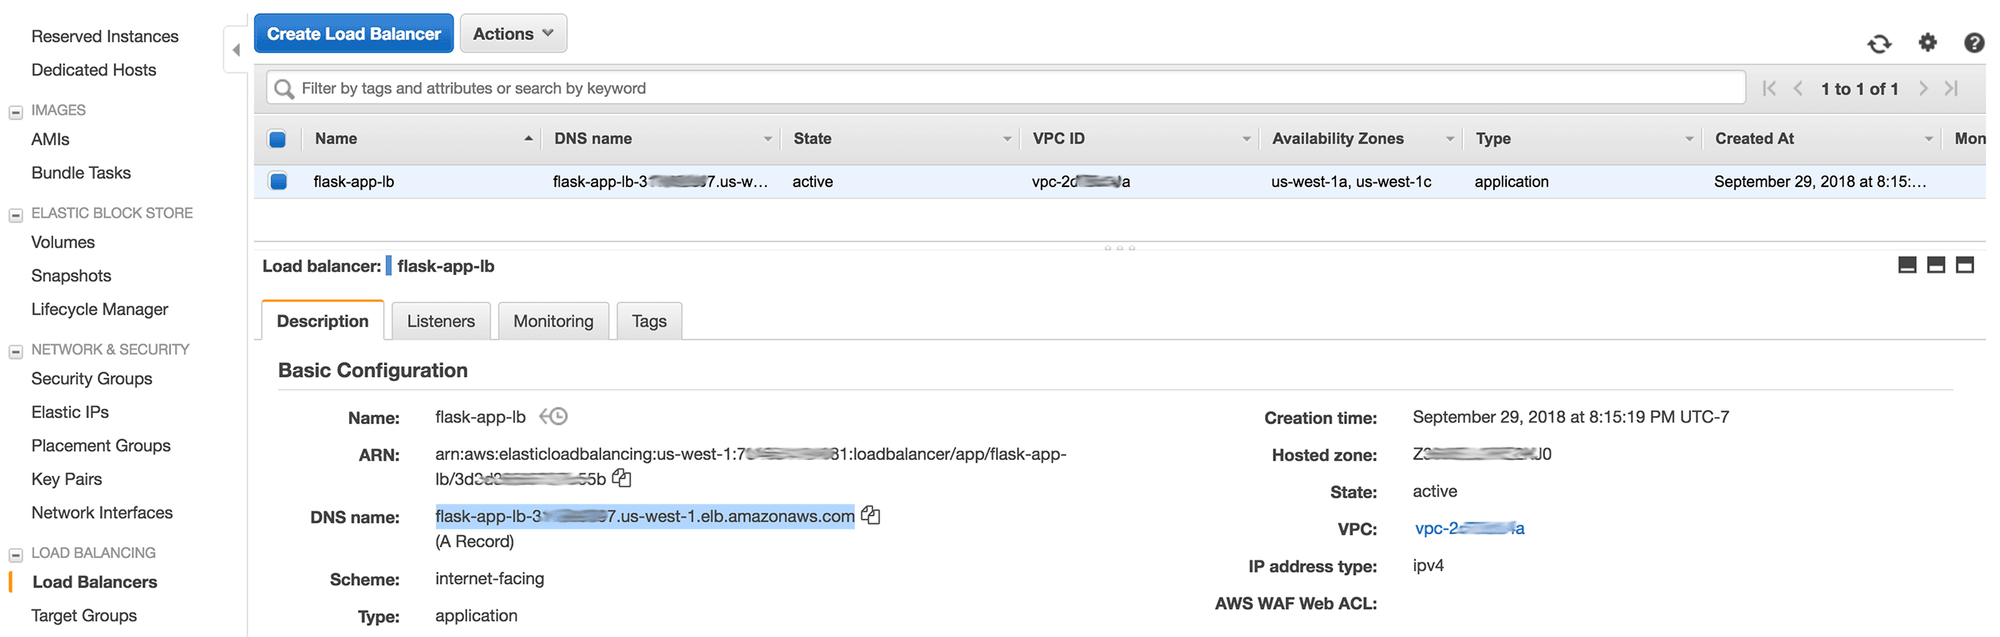The width and height of the screenshot is (2000, 637).
Task: Open Key Pairs in sidebar
Action: coord(67,479)
